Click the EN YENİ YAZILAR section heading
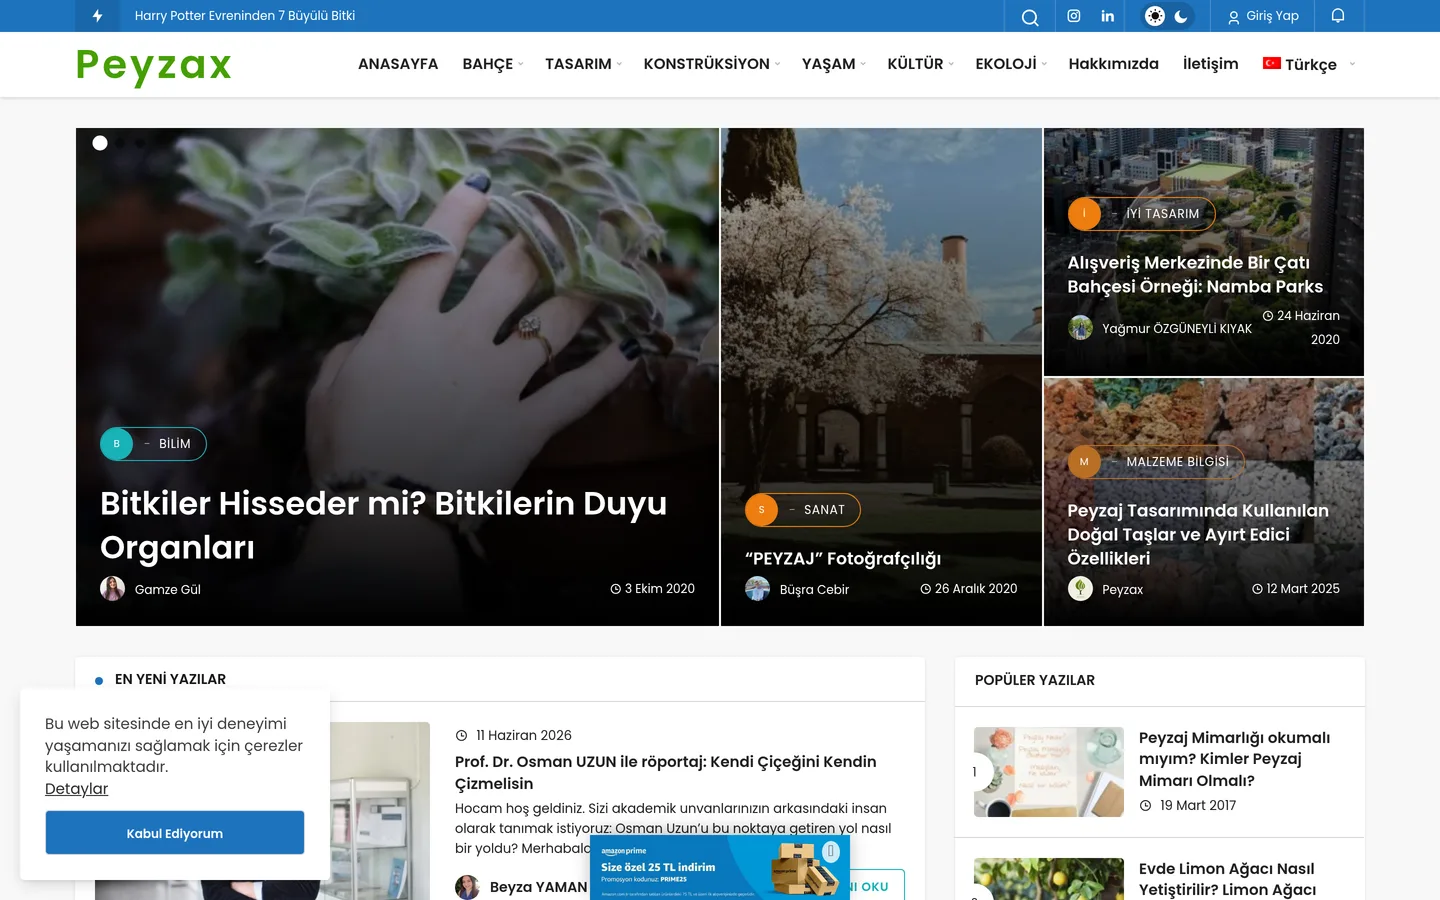1440x900 pixels. [171, 679]
